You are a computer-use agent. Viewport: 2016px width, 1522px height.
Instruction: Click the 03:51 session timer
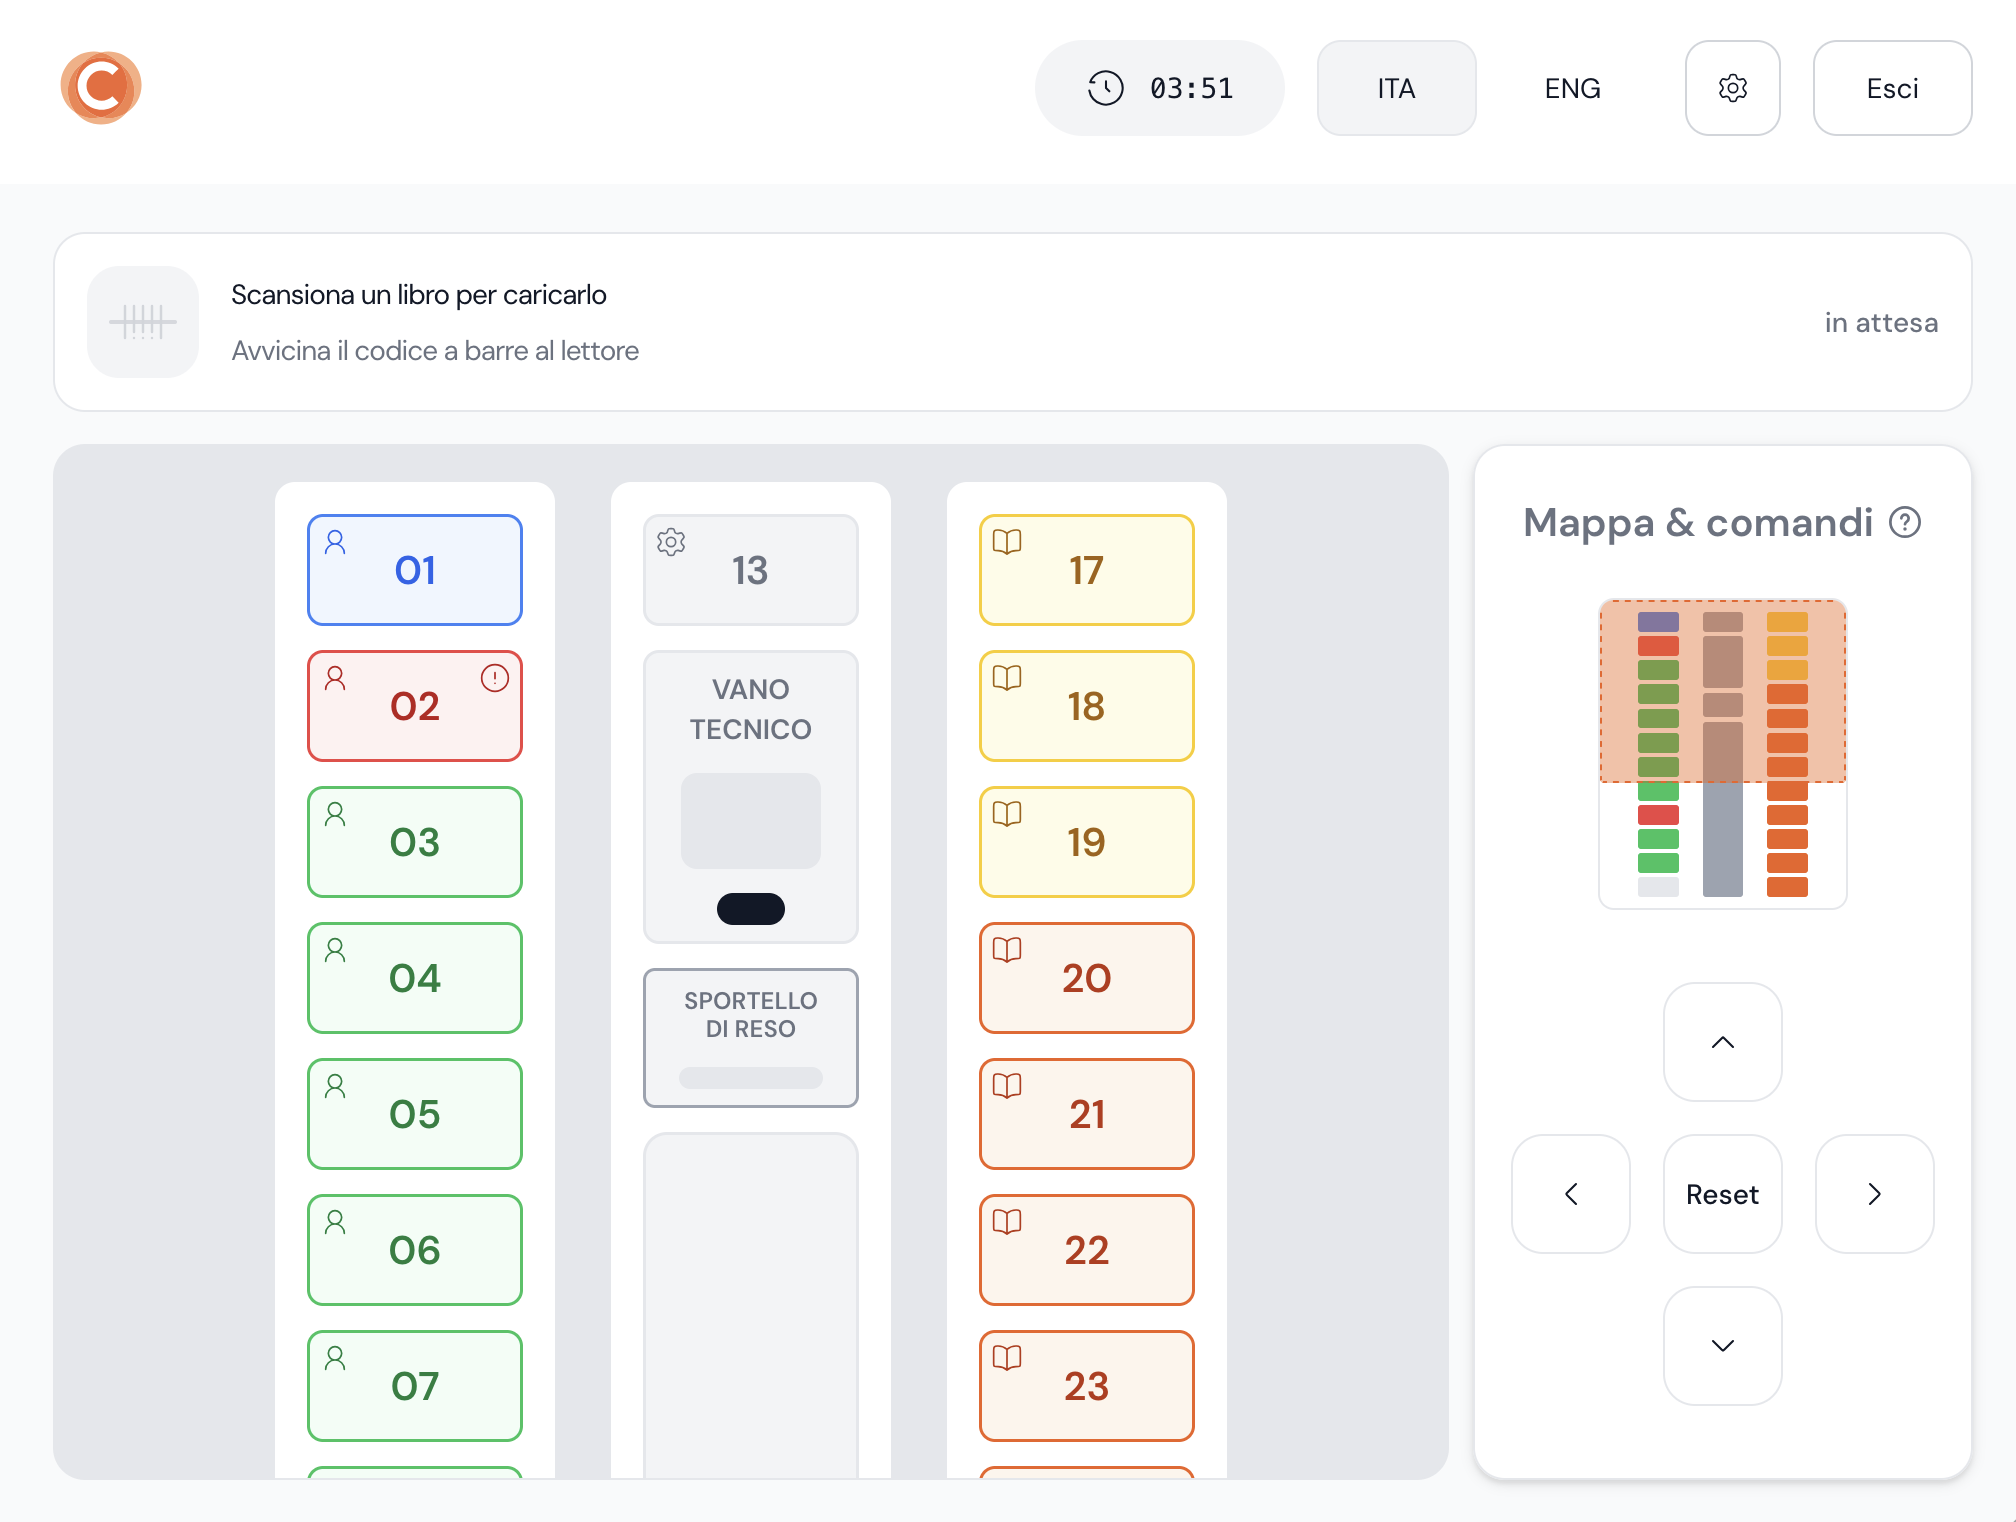click(x=1160, y=88)
